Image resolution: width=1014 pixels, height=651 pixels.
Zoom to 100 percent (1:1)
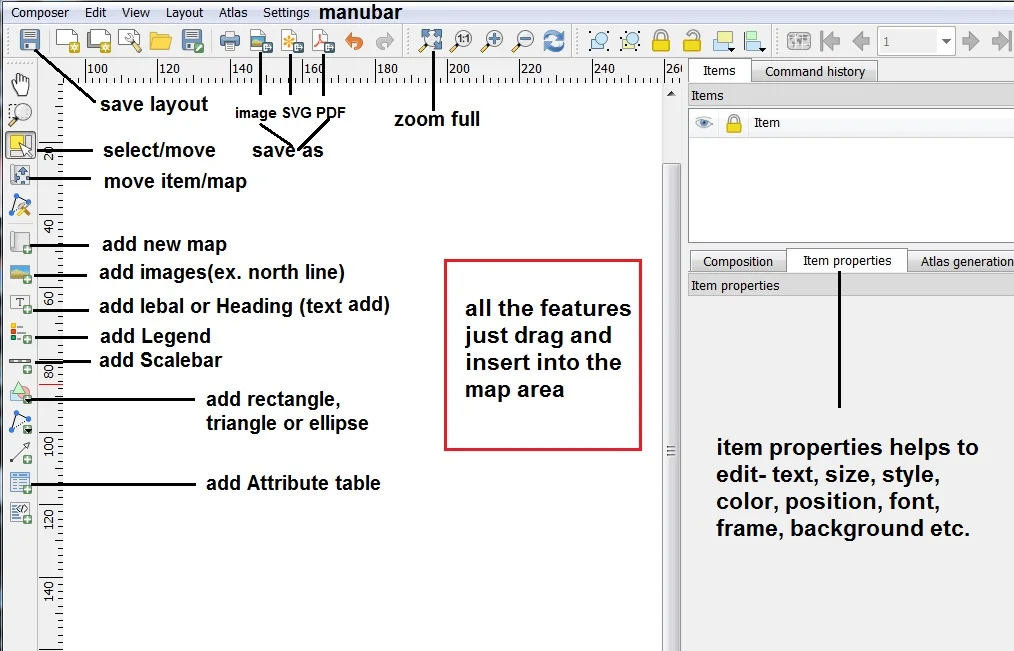(x=462, y=41)
